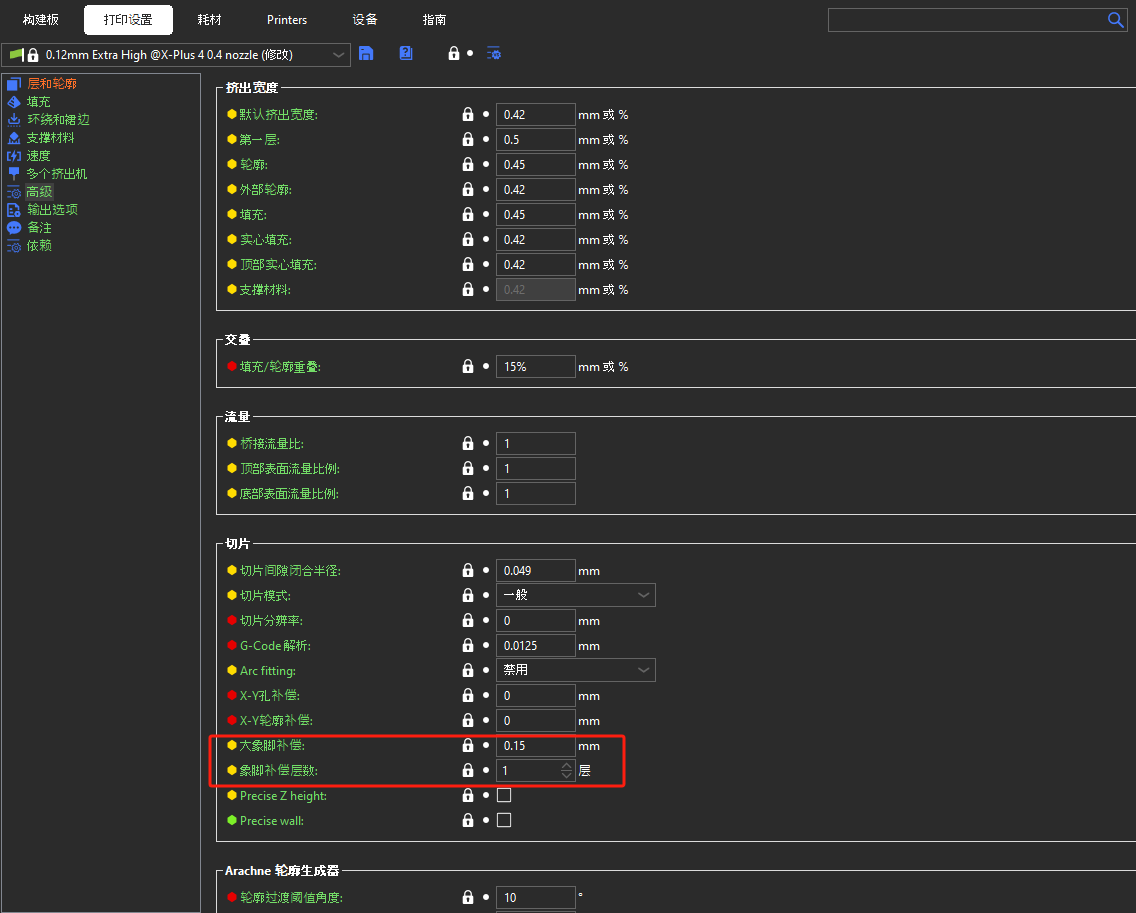1136x913 pixels.
Task: Click the 默认挤出宽度 label
Action: [x=279, y=114]
